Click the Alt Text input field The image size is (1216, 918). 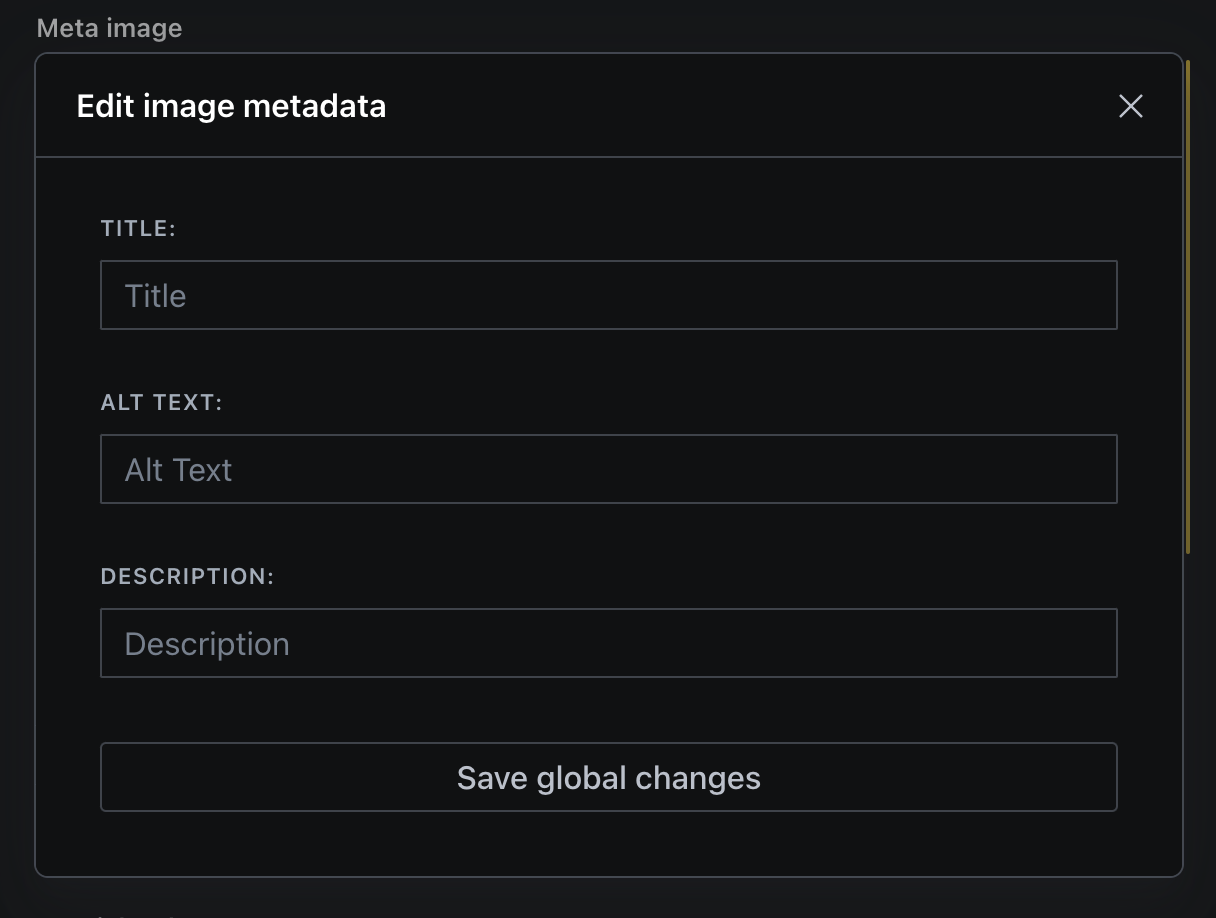click(608, 468)
